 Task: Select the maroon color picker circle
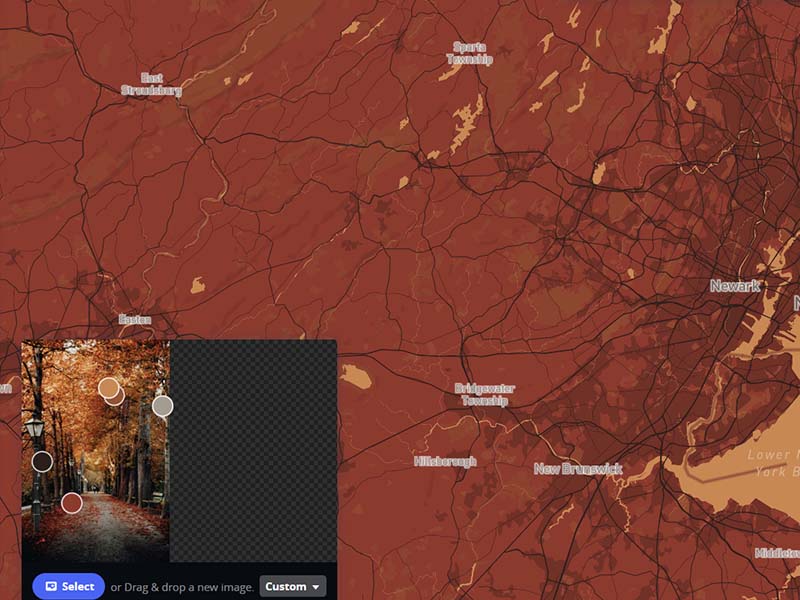coord(71,502)
